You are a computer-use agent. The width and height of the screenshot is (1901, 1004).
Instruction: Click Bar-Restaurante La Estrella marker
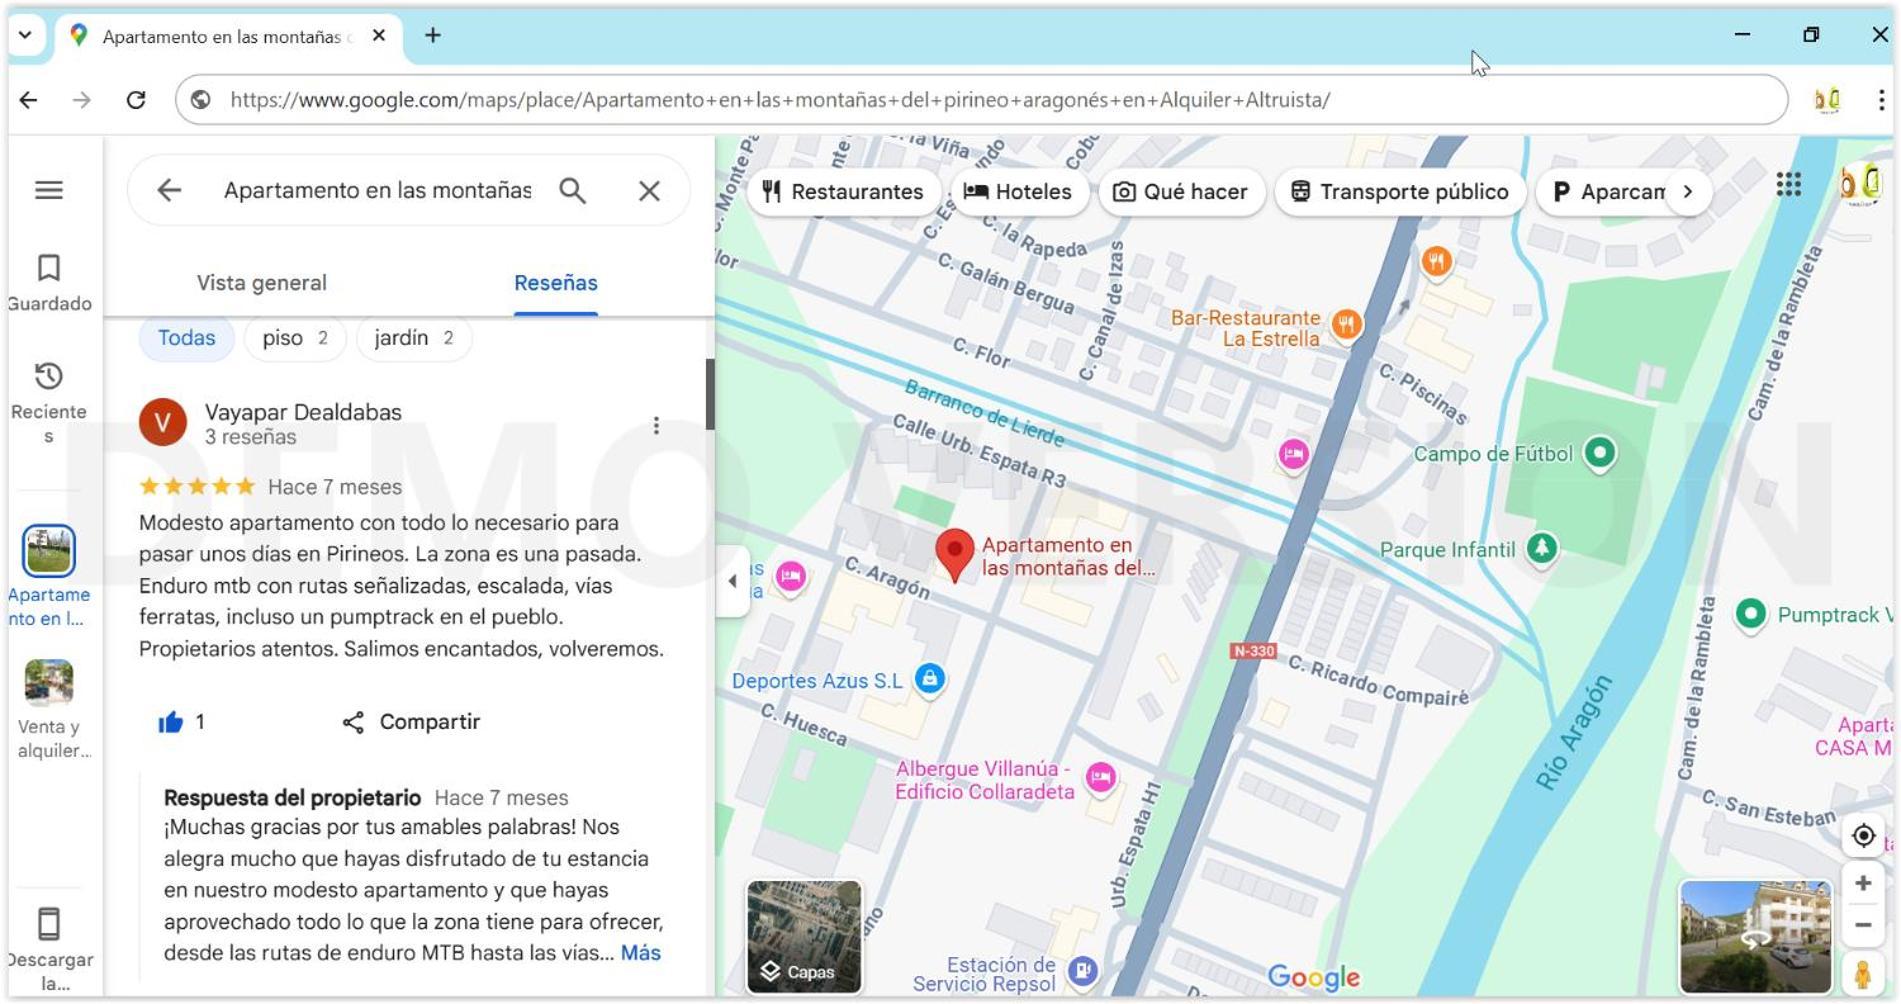(1347, 325)
